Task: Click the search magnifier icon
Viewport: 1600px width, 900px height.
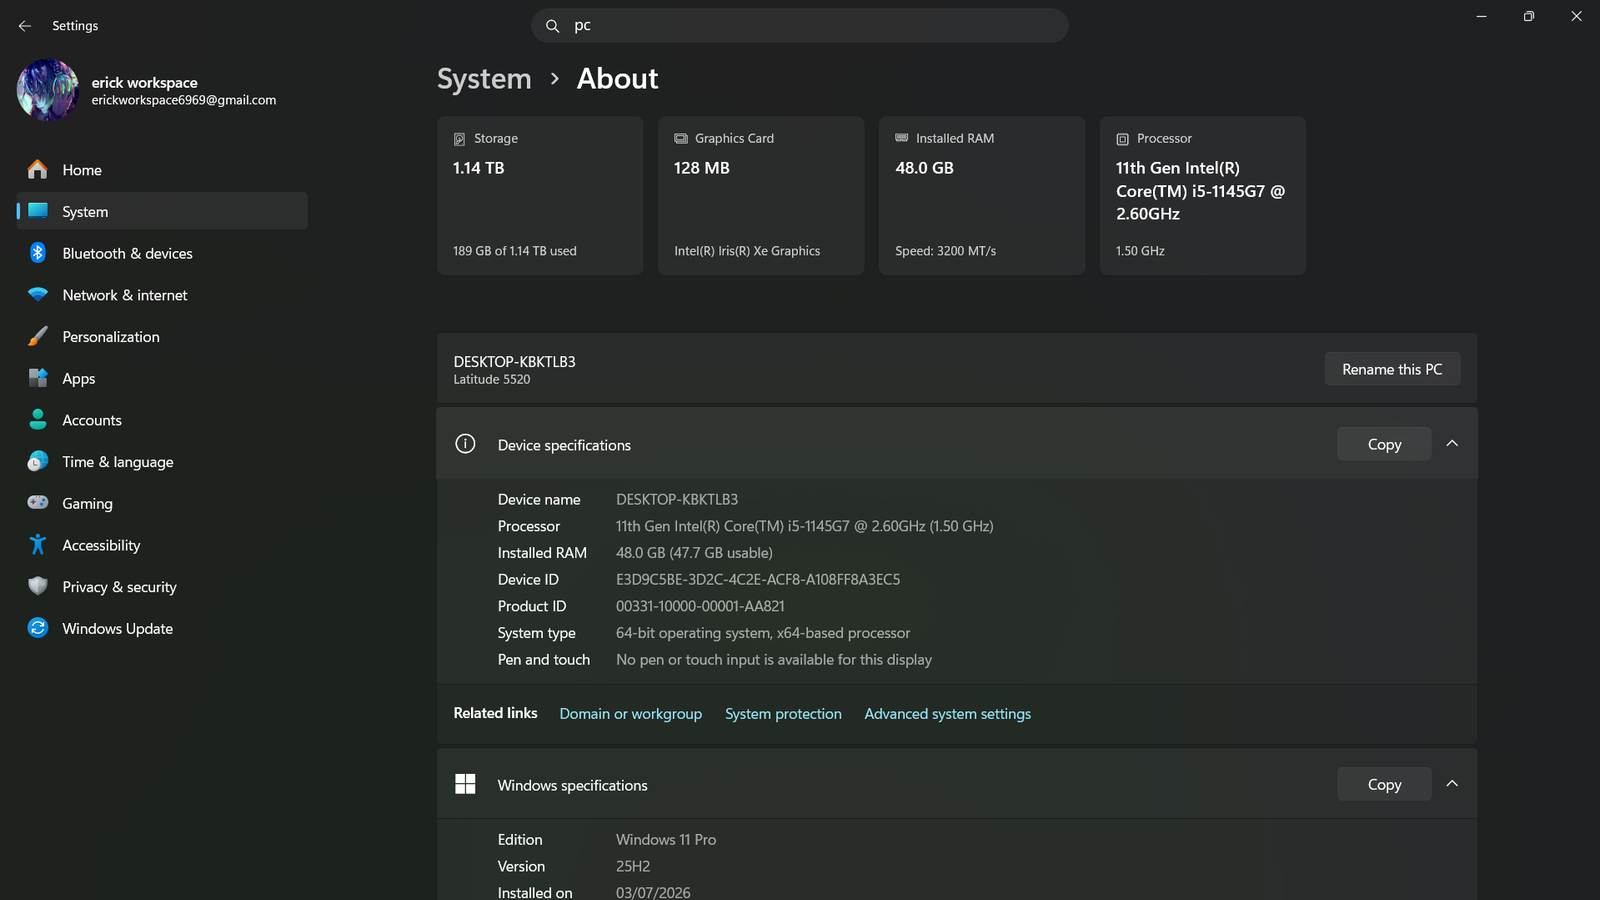Action: tap(552, 26)
